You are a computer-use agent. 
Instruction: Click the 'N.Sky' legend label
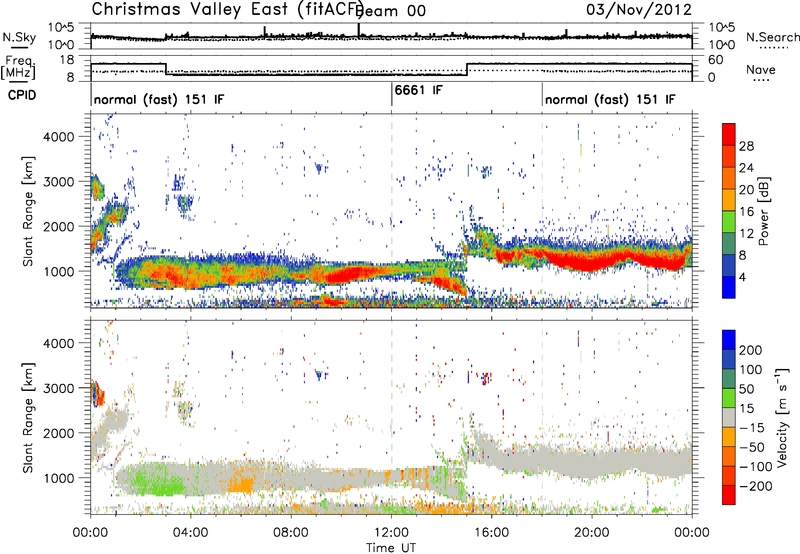pos(19,37)
